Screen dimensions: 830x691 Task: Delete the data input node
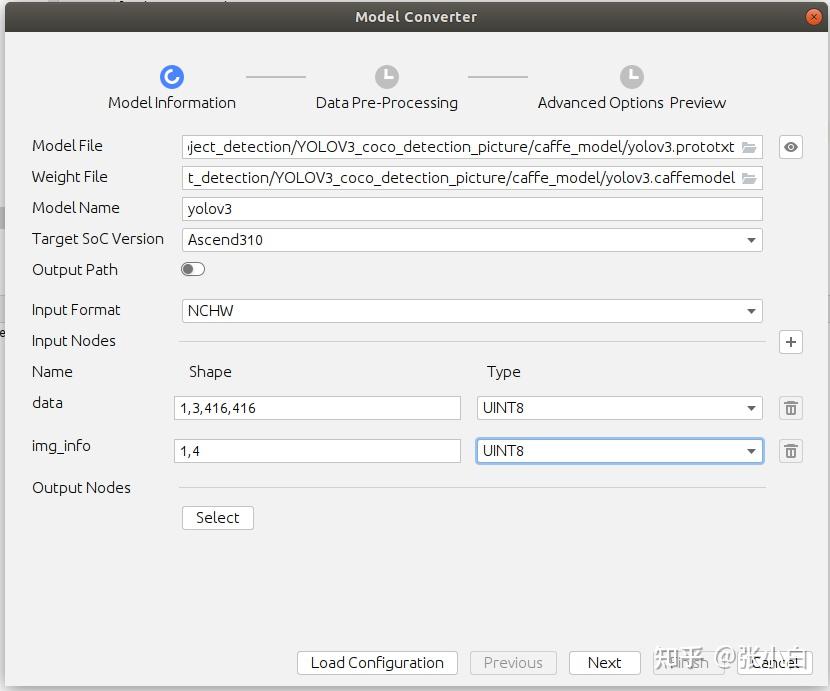point(791,408)
